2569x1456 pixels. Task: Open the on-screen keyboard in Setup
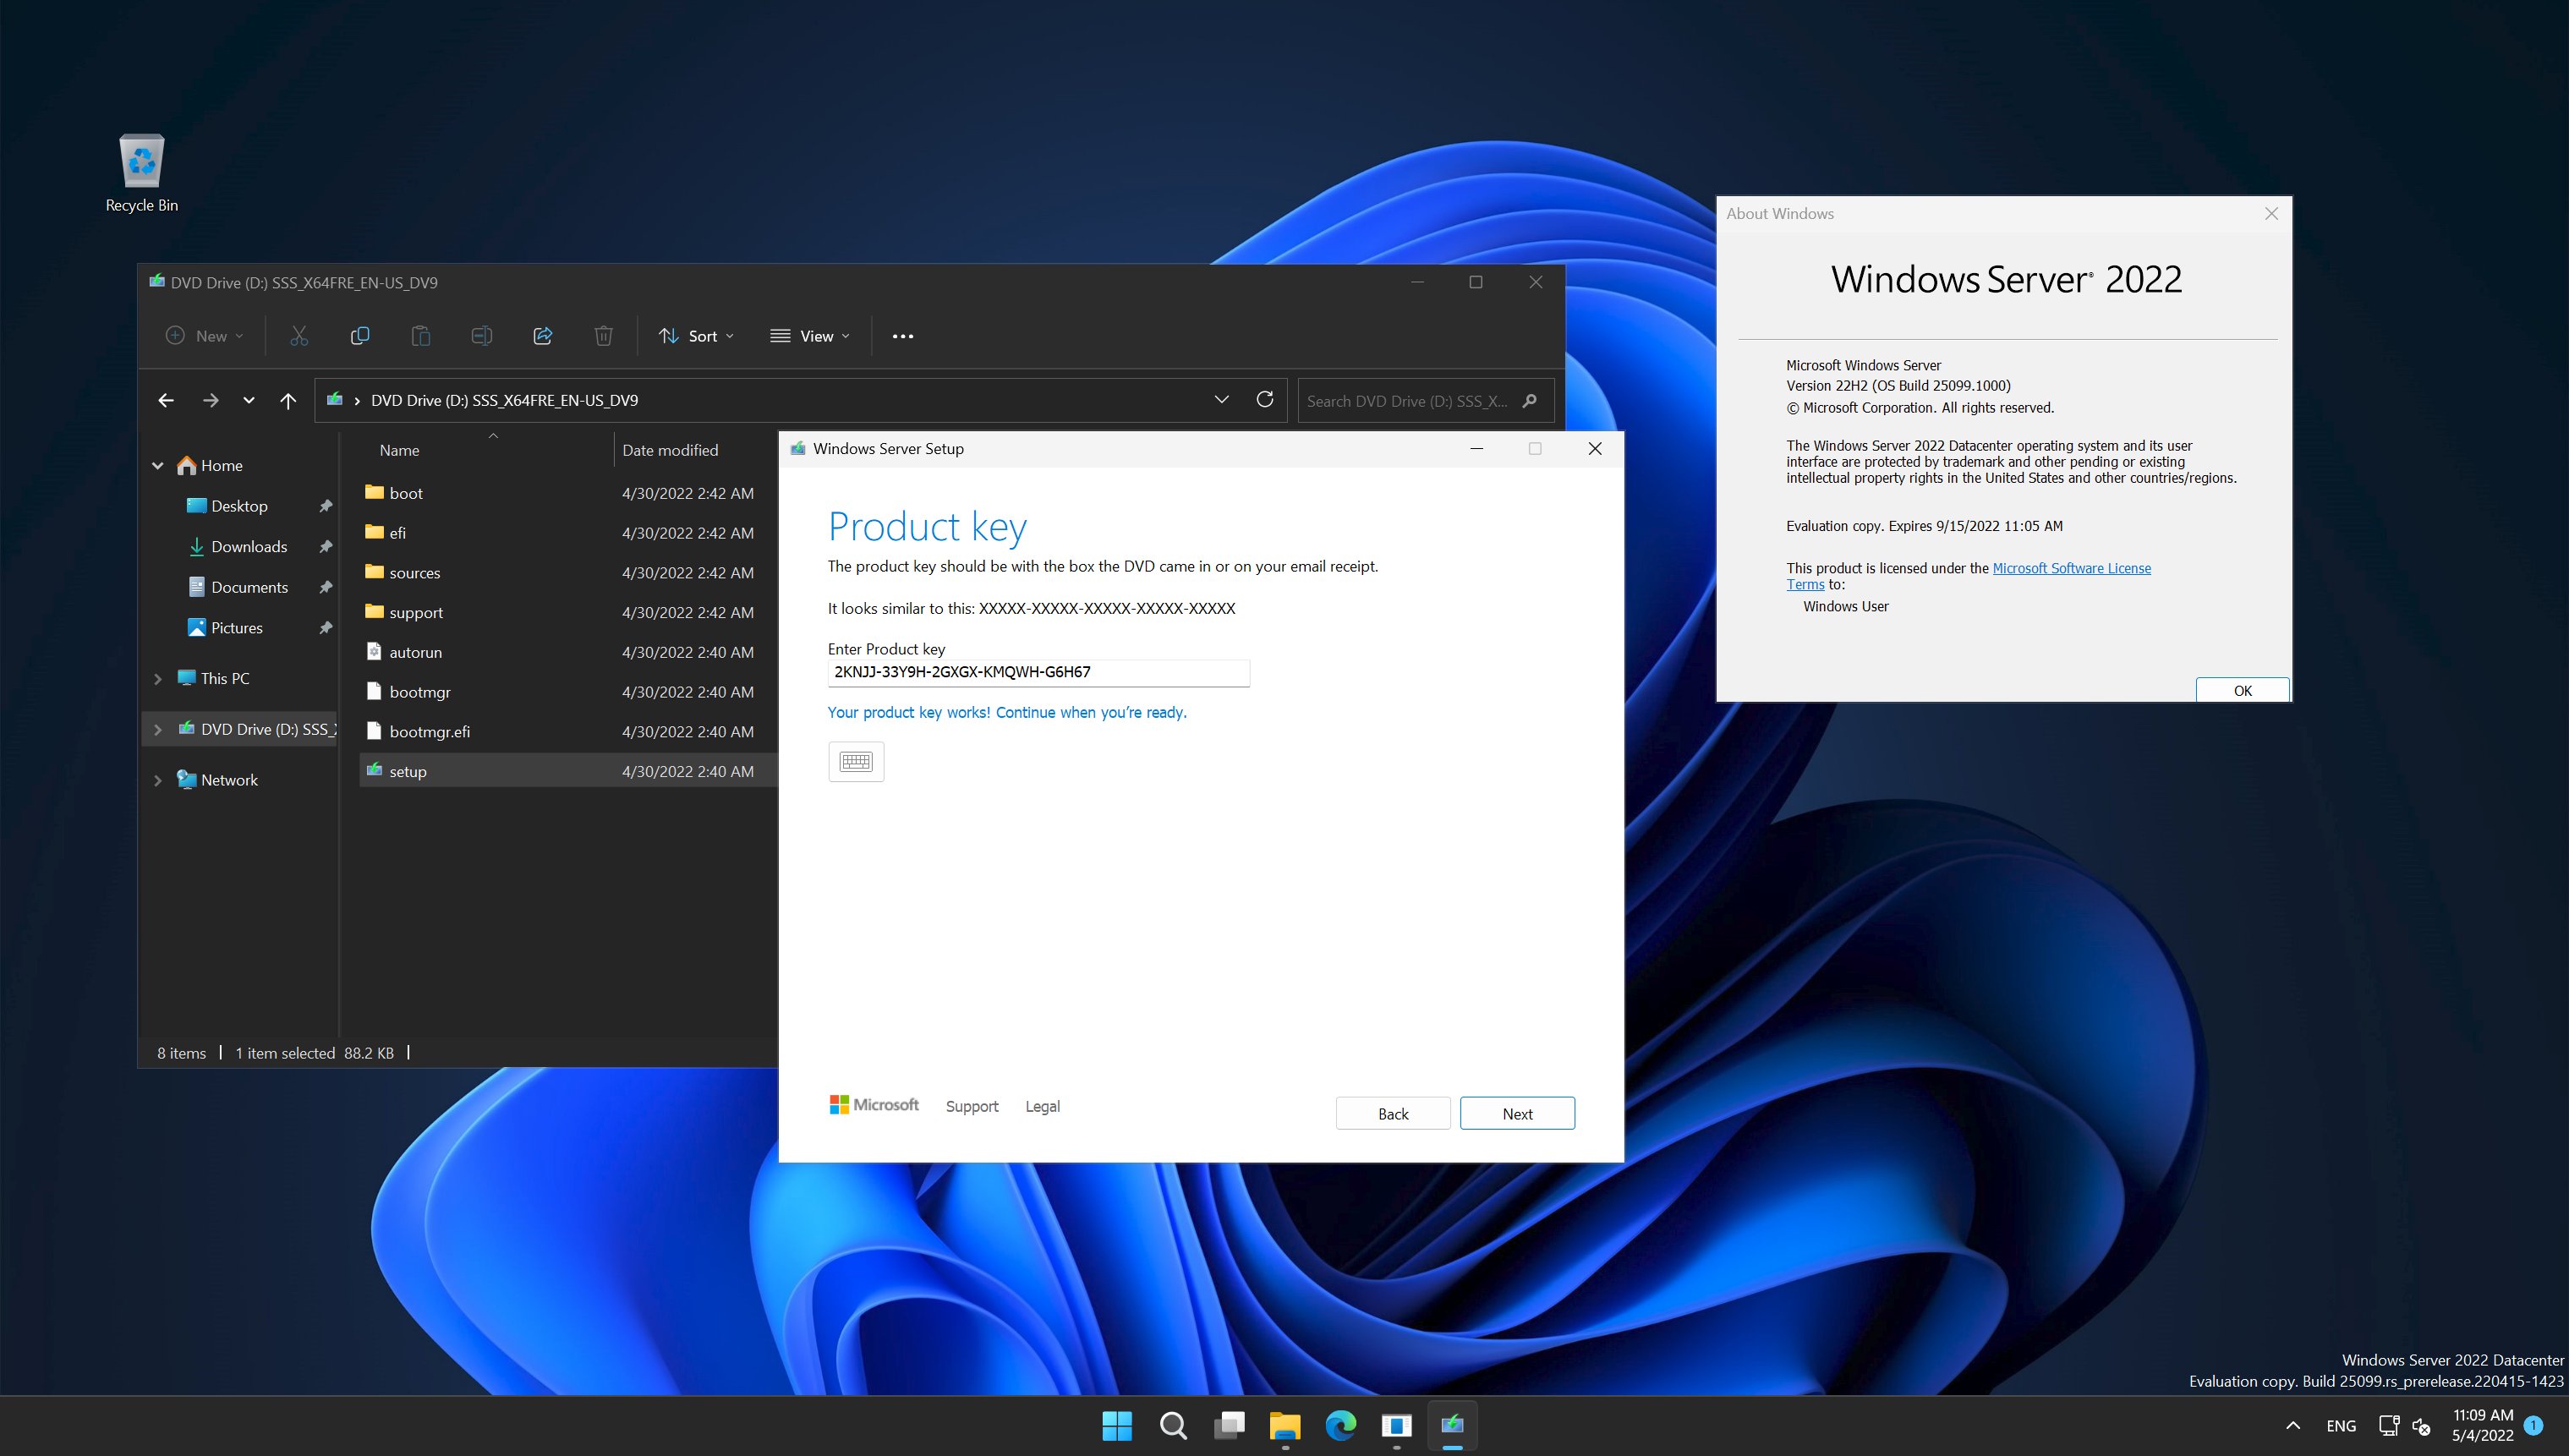click(x=856, y=761)
